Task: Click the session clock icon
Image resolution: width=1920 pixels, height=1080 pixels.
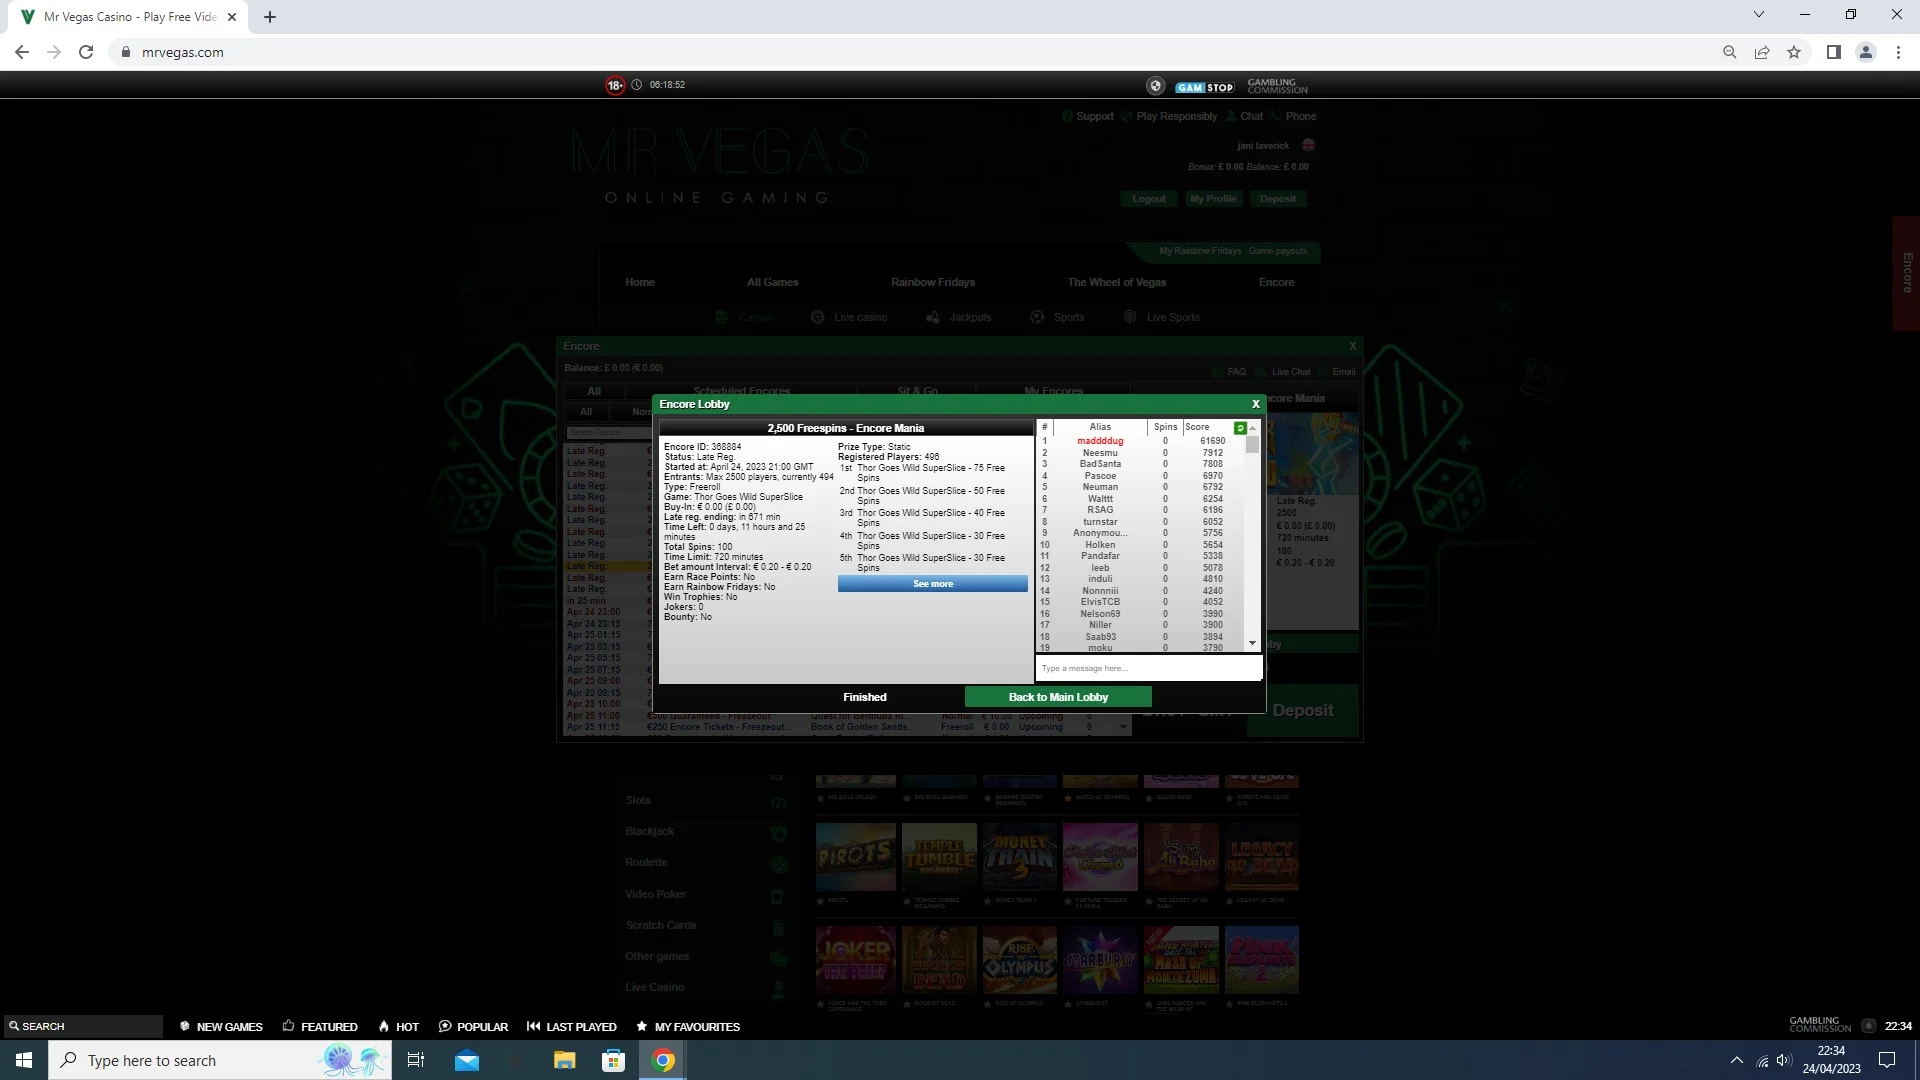Action: (x=636, y=85)
